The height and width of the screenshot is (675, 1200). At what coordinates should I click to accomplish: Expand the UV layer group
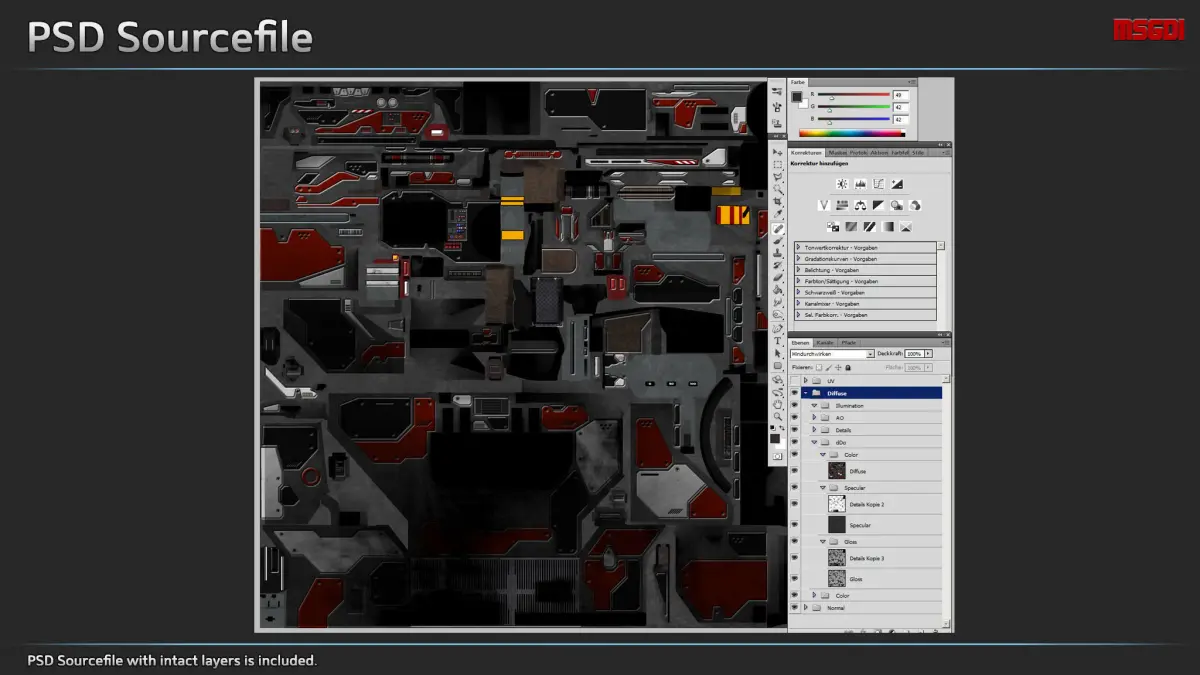point(805,381)
